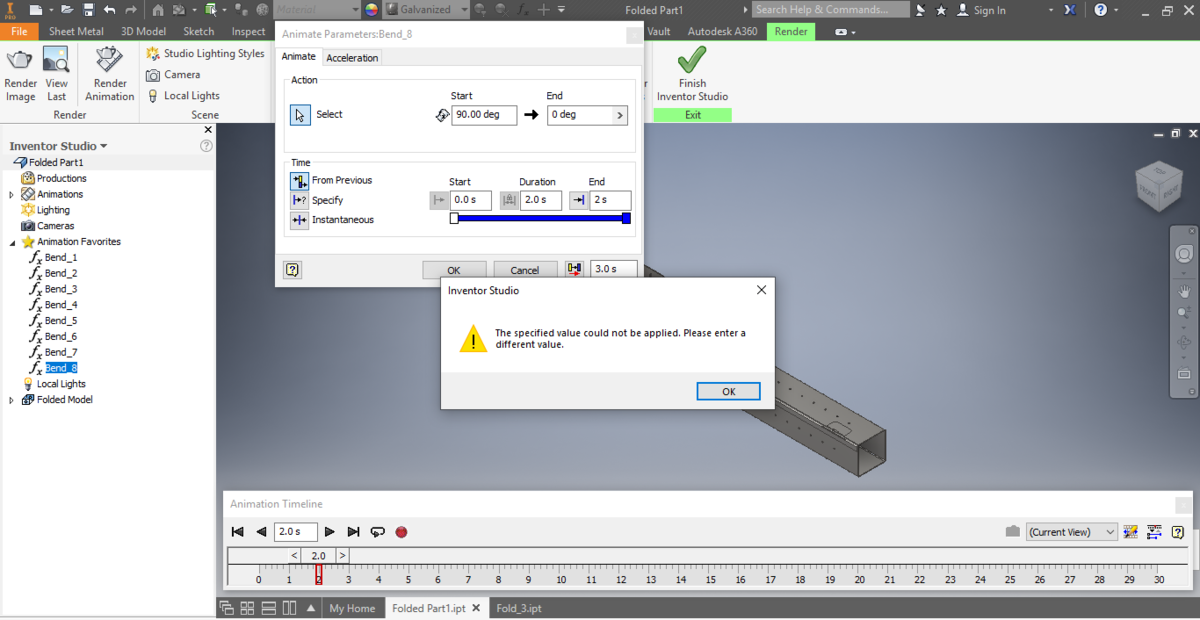Open the Sheet Metal ribbon tab
The image size is (1200, 620).
[76, 31]
